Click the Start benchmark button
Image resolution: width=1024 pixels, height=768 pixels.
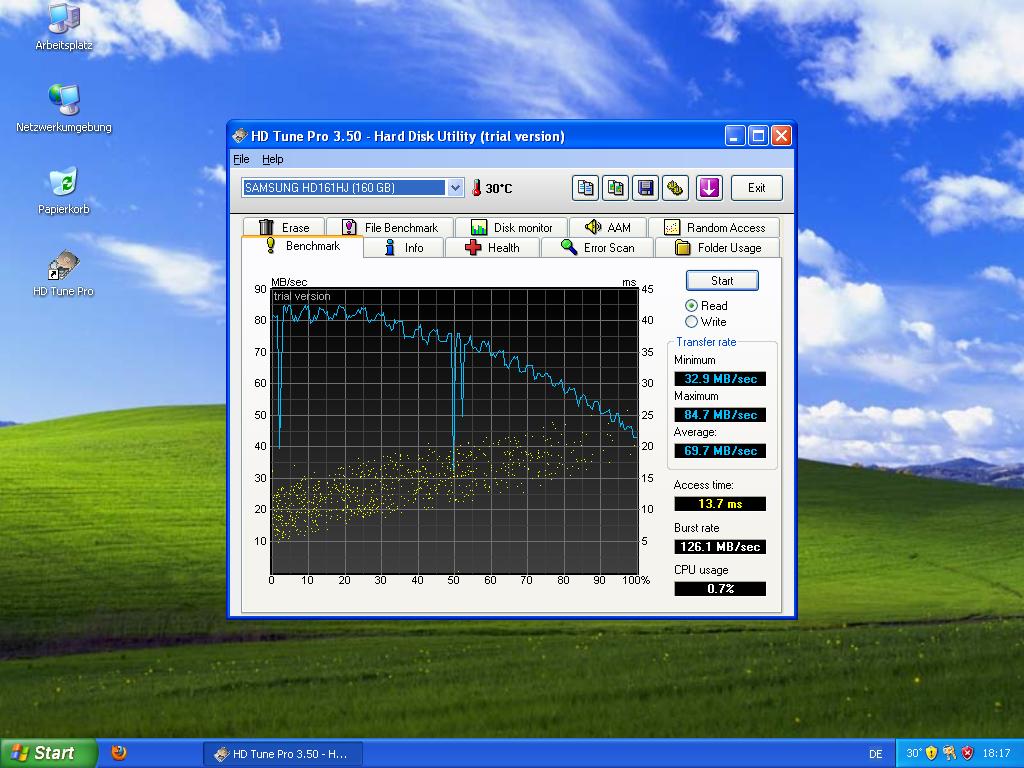click(722, 281)
